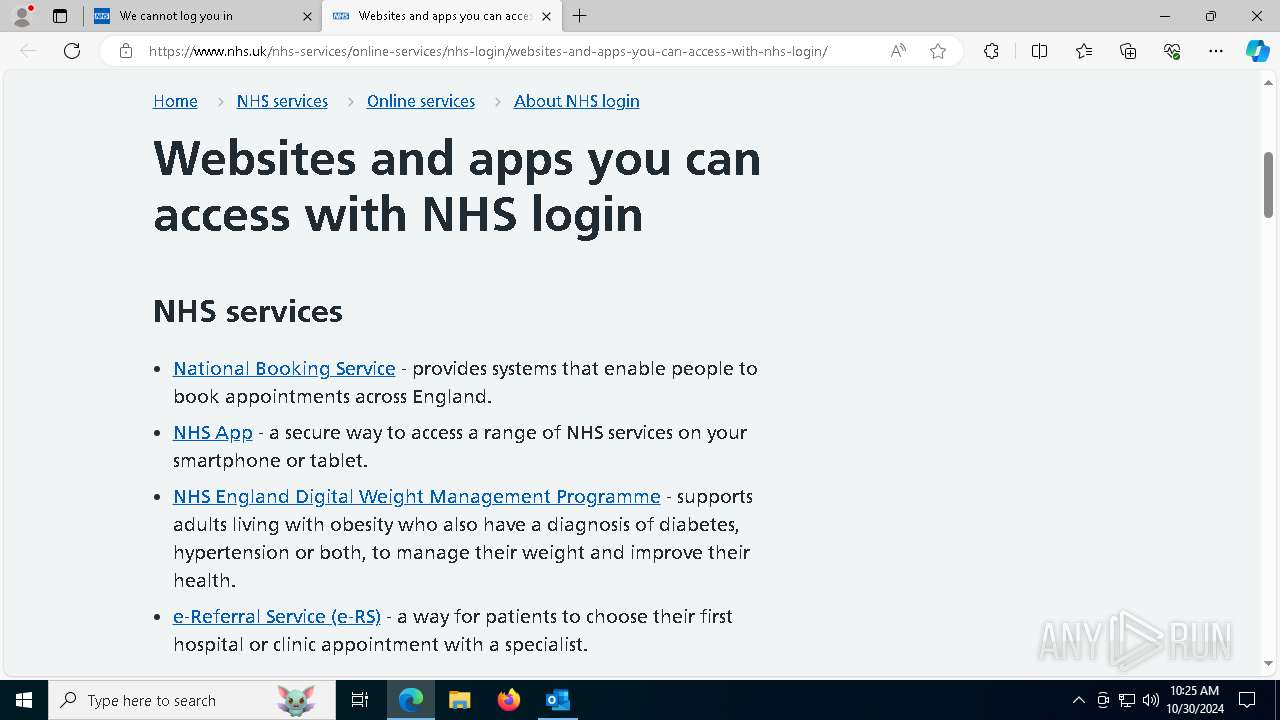This screenshot has width=1280, height=720.
Task: Show hidden system tray icons
Action: point(1078,700)
